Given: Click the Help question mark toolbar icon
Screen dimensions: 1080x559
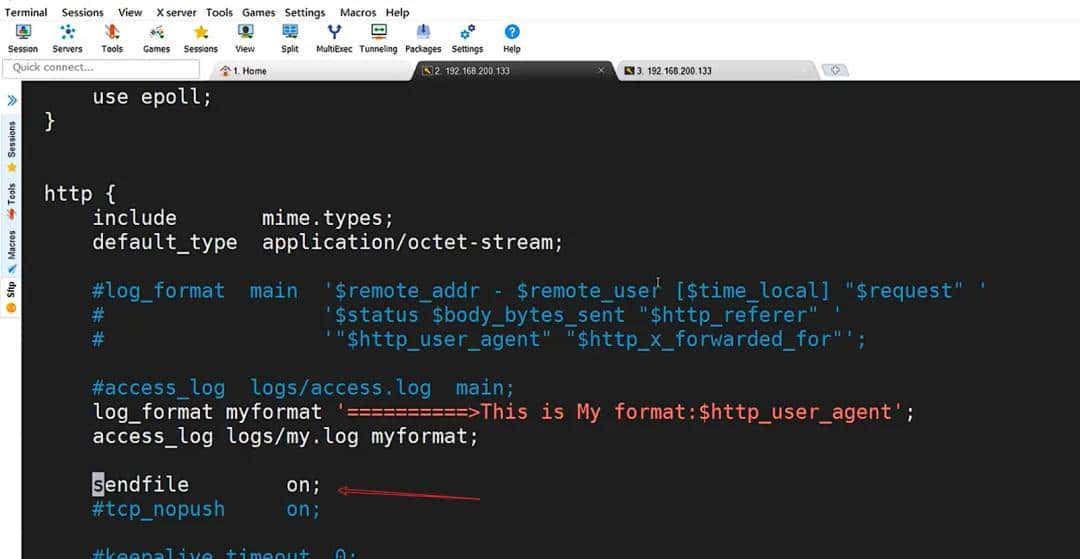Looking at the screenshot, I should pyautogui.click(x=511, y=39).
